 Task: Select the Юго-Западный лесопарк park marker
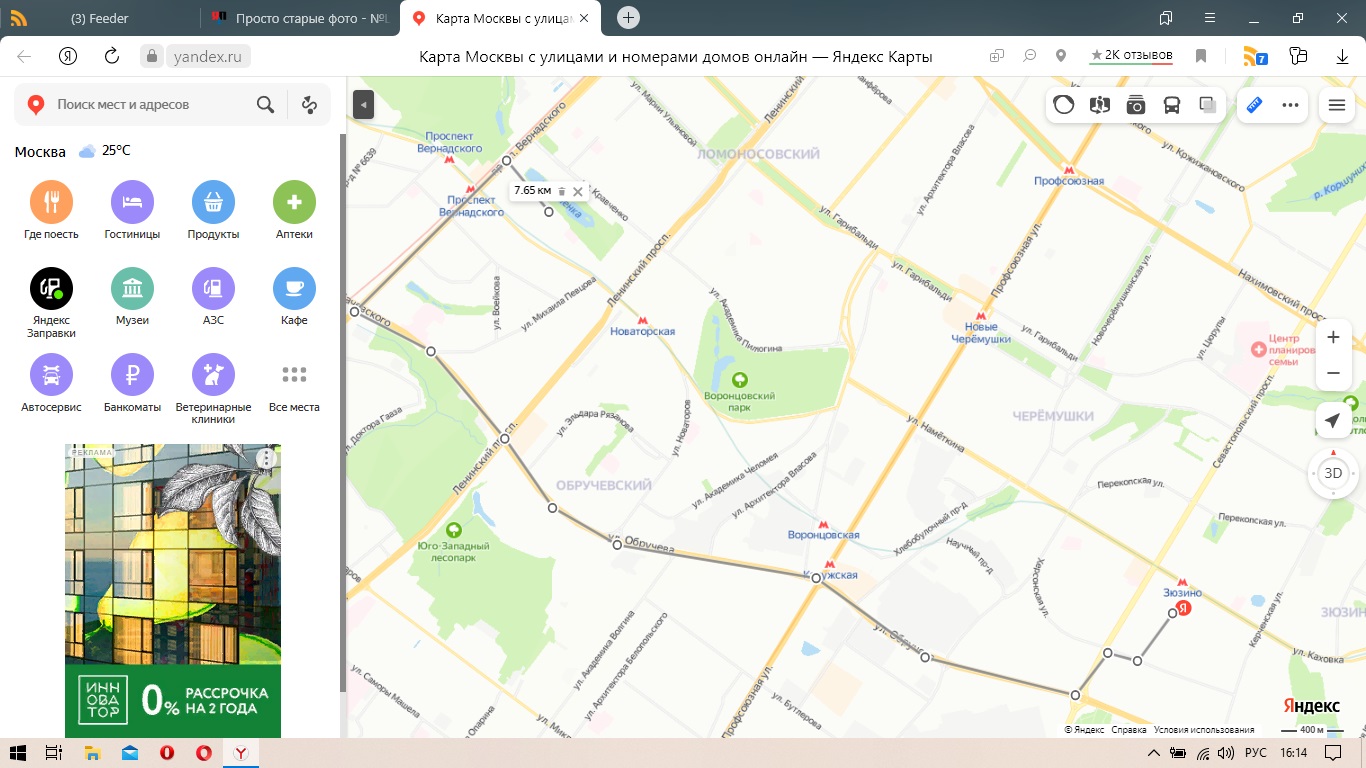(454, 530)
